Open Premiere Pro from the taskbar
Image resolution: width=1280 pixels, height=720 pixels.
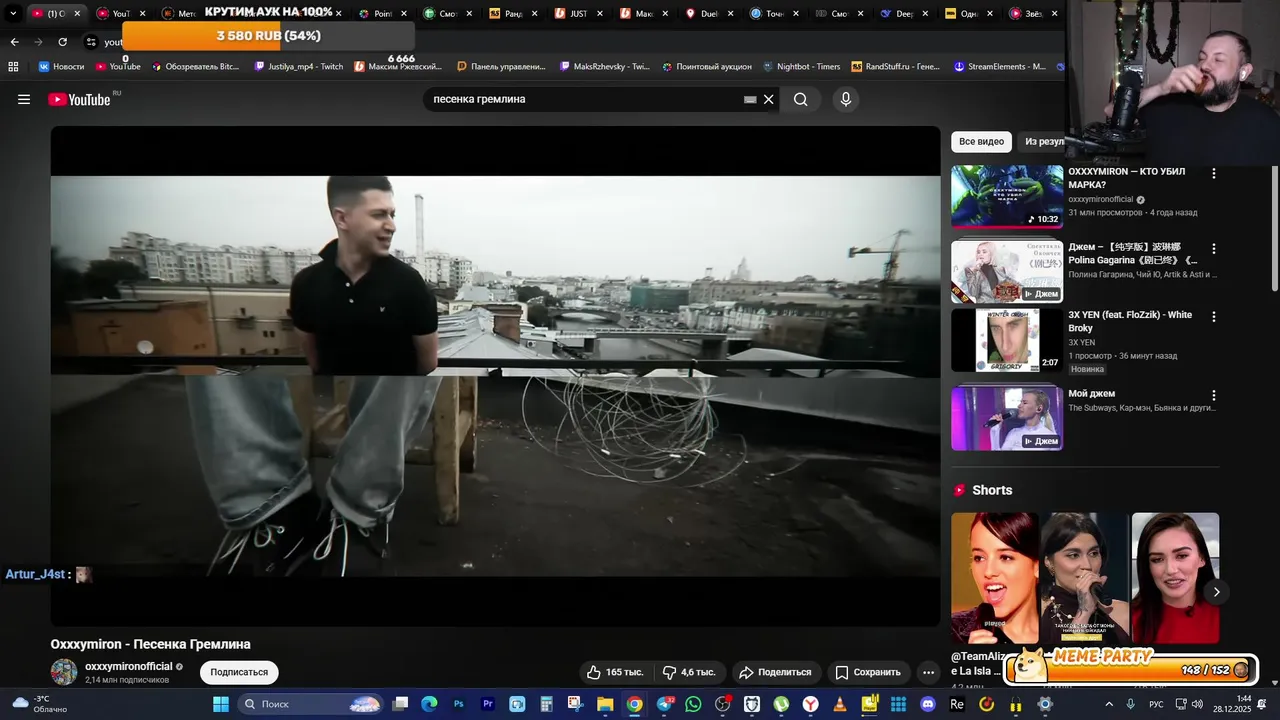click(488, 704)
